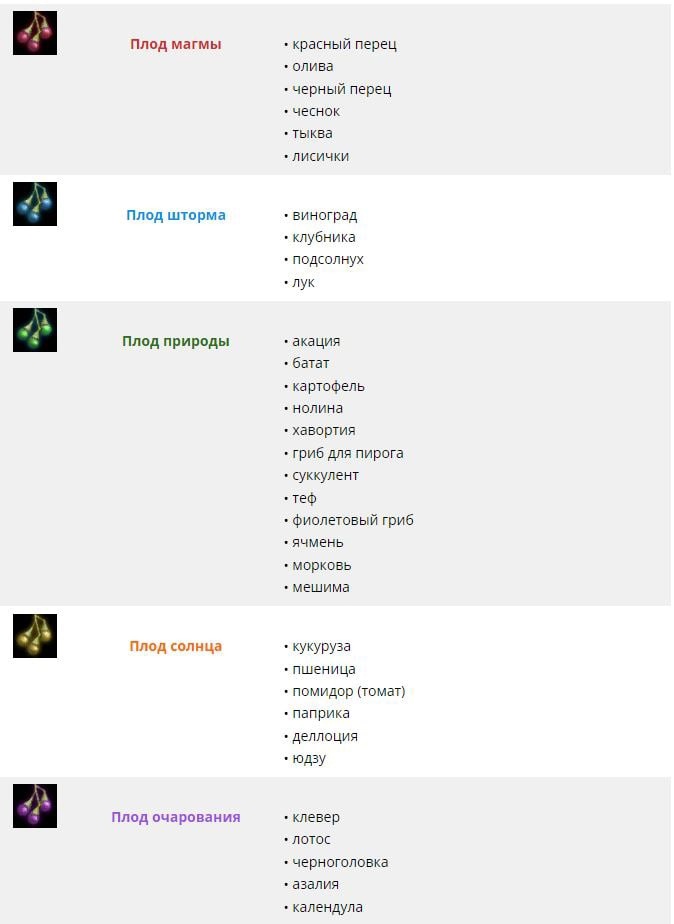
Task: Select the календула entry
Action: point(327,908)
